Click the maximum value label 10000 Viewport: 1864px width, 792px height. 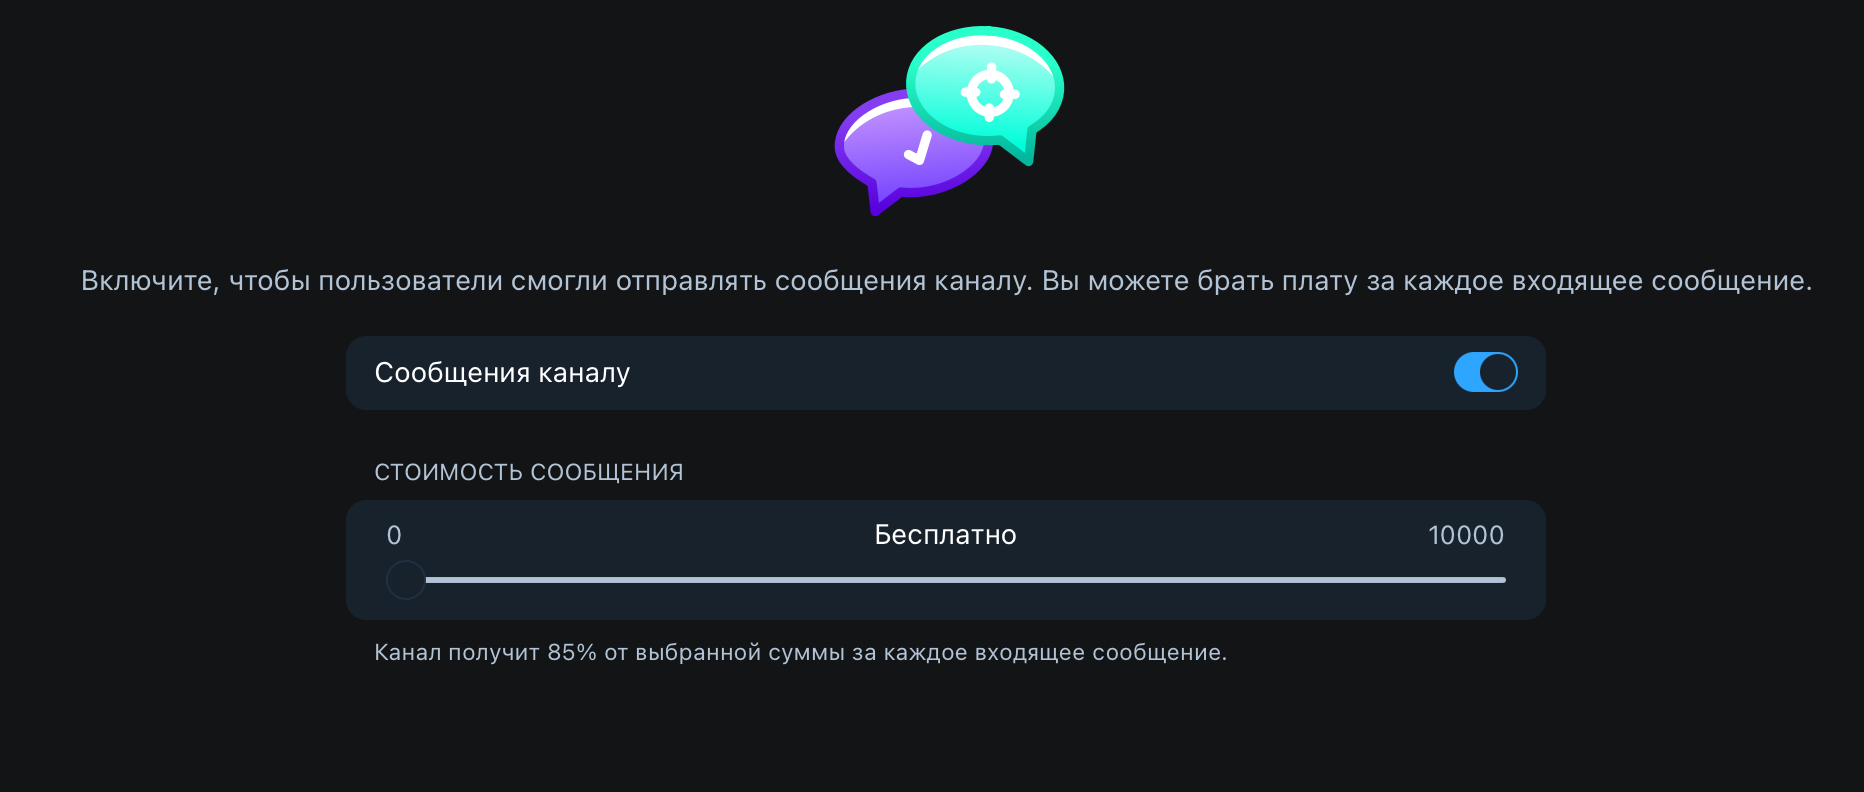click(1466, 535)
